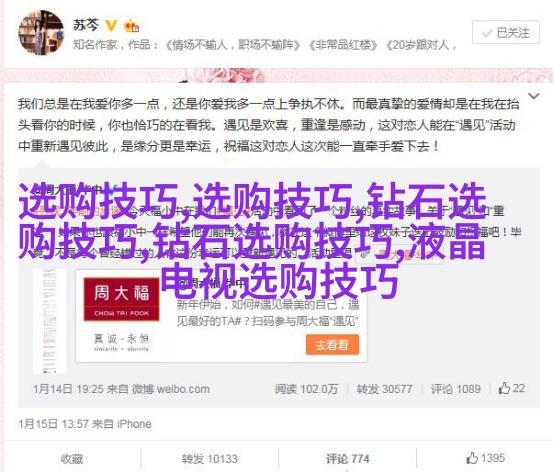Open 苏芩's profile avatar
554x473 pixels.
point(41,33)
